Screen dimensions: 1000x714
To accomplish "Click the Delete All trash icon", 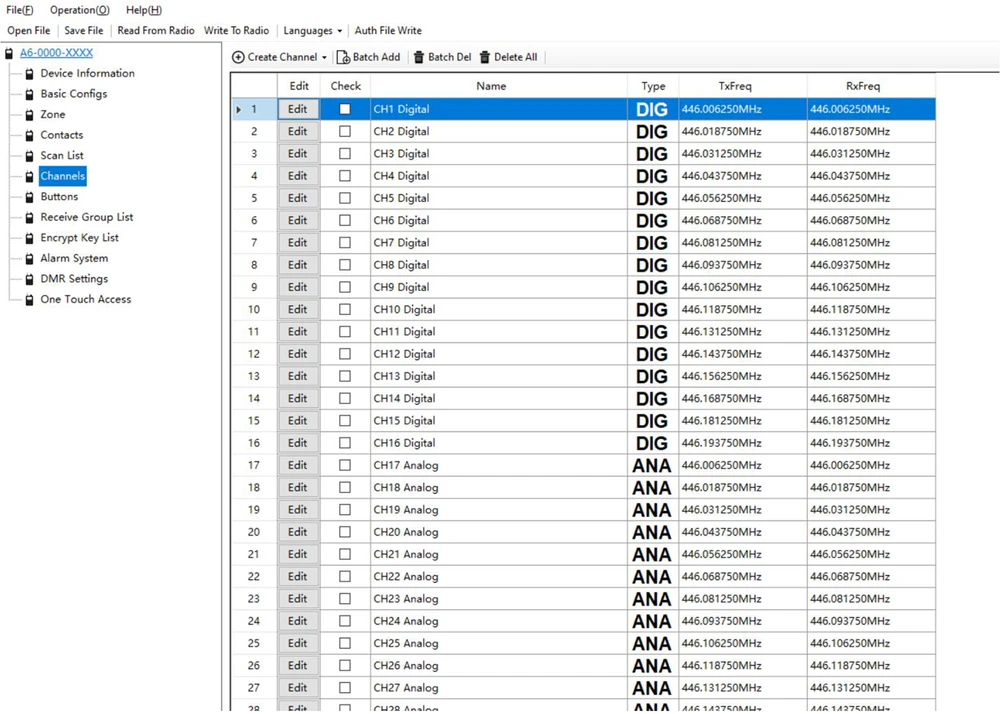I will coord(485,57).
